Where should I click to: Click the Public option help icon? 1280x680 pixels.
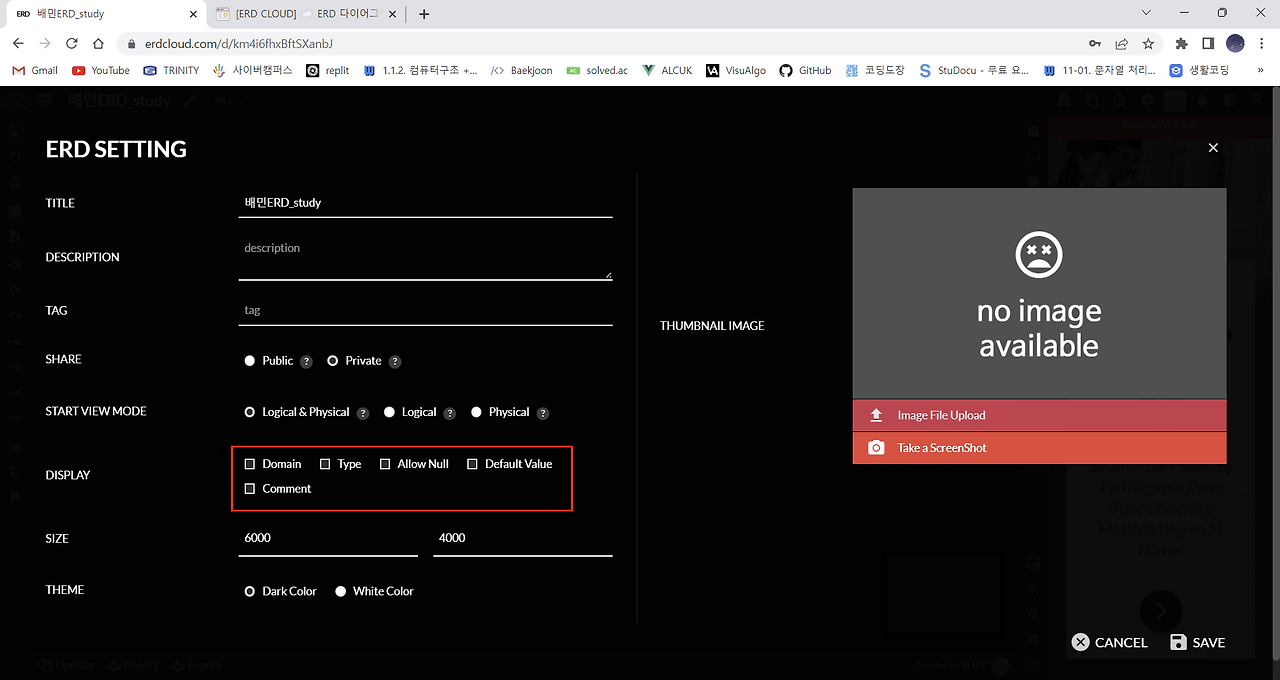pos(306,362)
